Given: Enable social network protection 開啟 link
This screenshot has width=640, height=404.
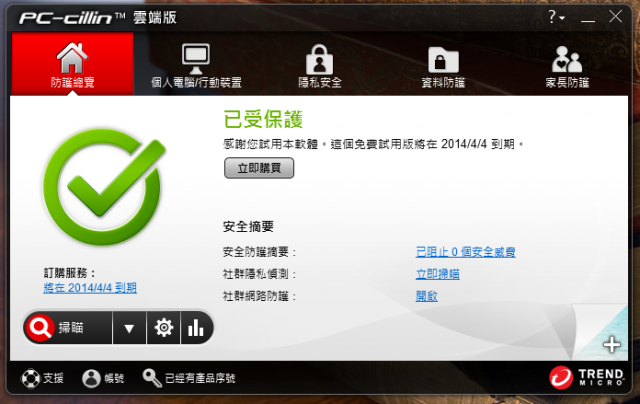Looking at the screenshot, I should point(427,296).
